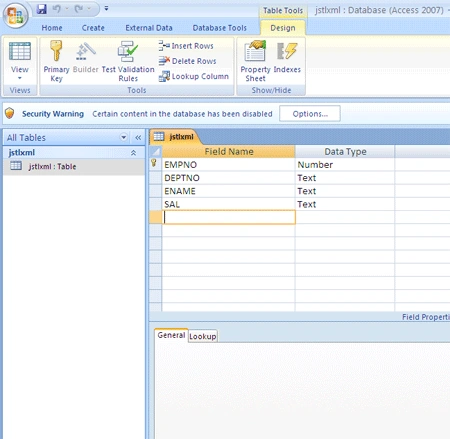
Task: Switch to the Lookup properties tab
Action: point(202,336)
